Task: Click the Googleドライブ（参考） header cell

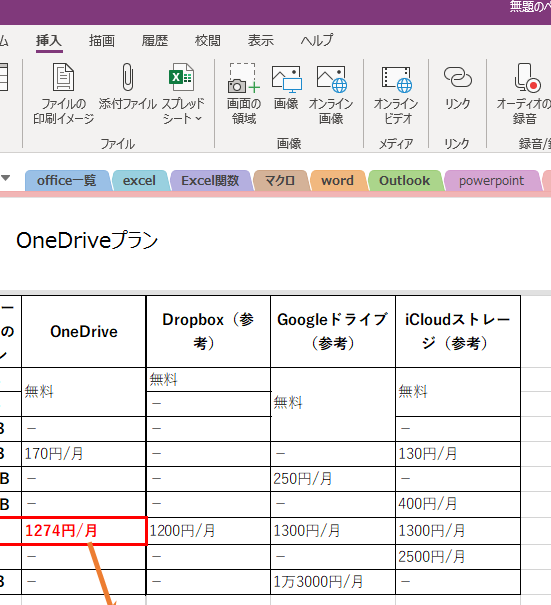Action: [333, 331]
